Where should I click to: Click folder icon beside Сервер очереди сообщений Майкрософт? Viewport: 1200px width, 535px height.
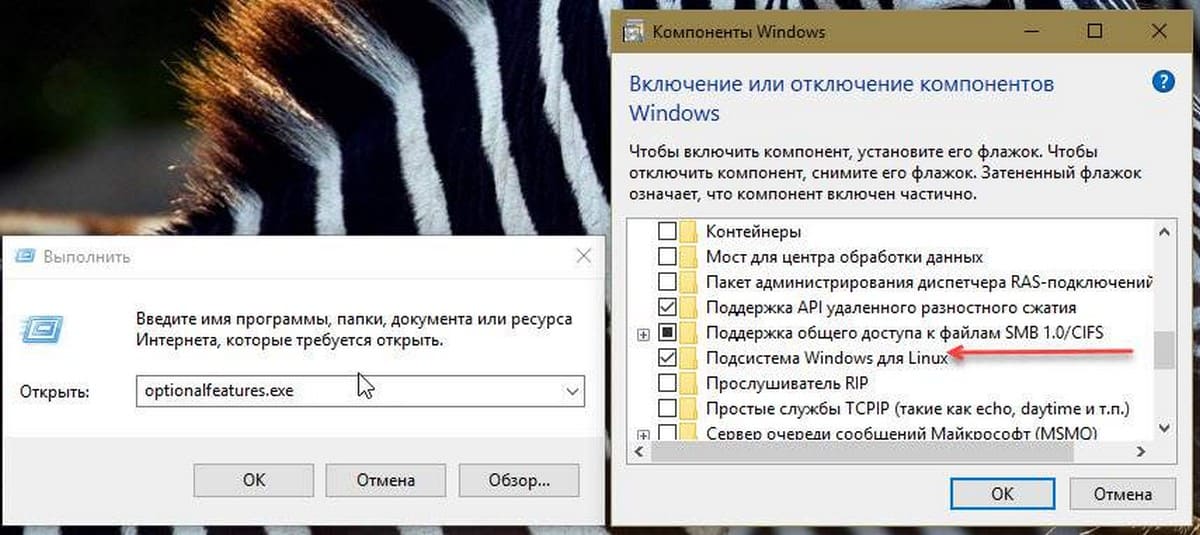(x=690, y=433)
